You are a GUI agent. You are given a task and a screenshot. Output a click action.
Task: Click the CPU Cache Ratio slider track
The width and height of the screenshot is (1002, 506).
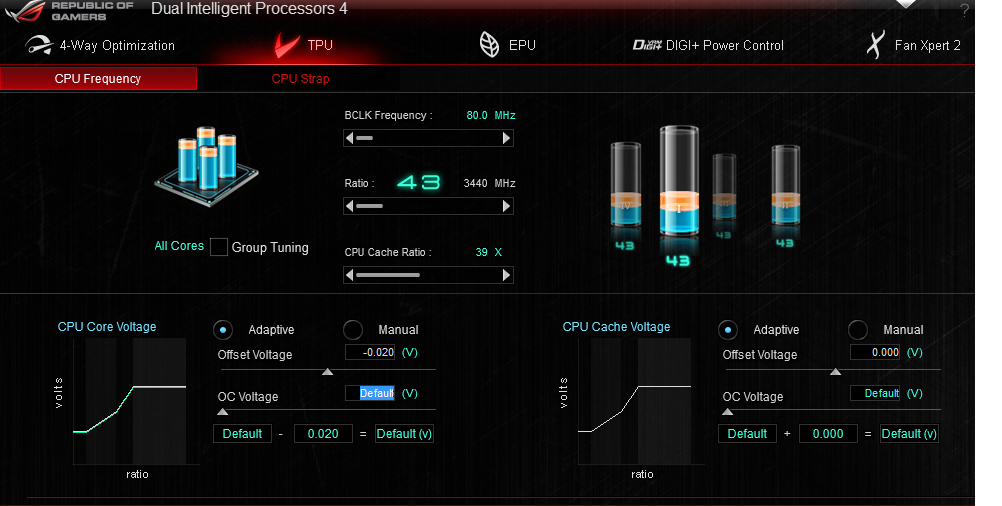pyautogui.click(x=428, y=275)
